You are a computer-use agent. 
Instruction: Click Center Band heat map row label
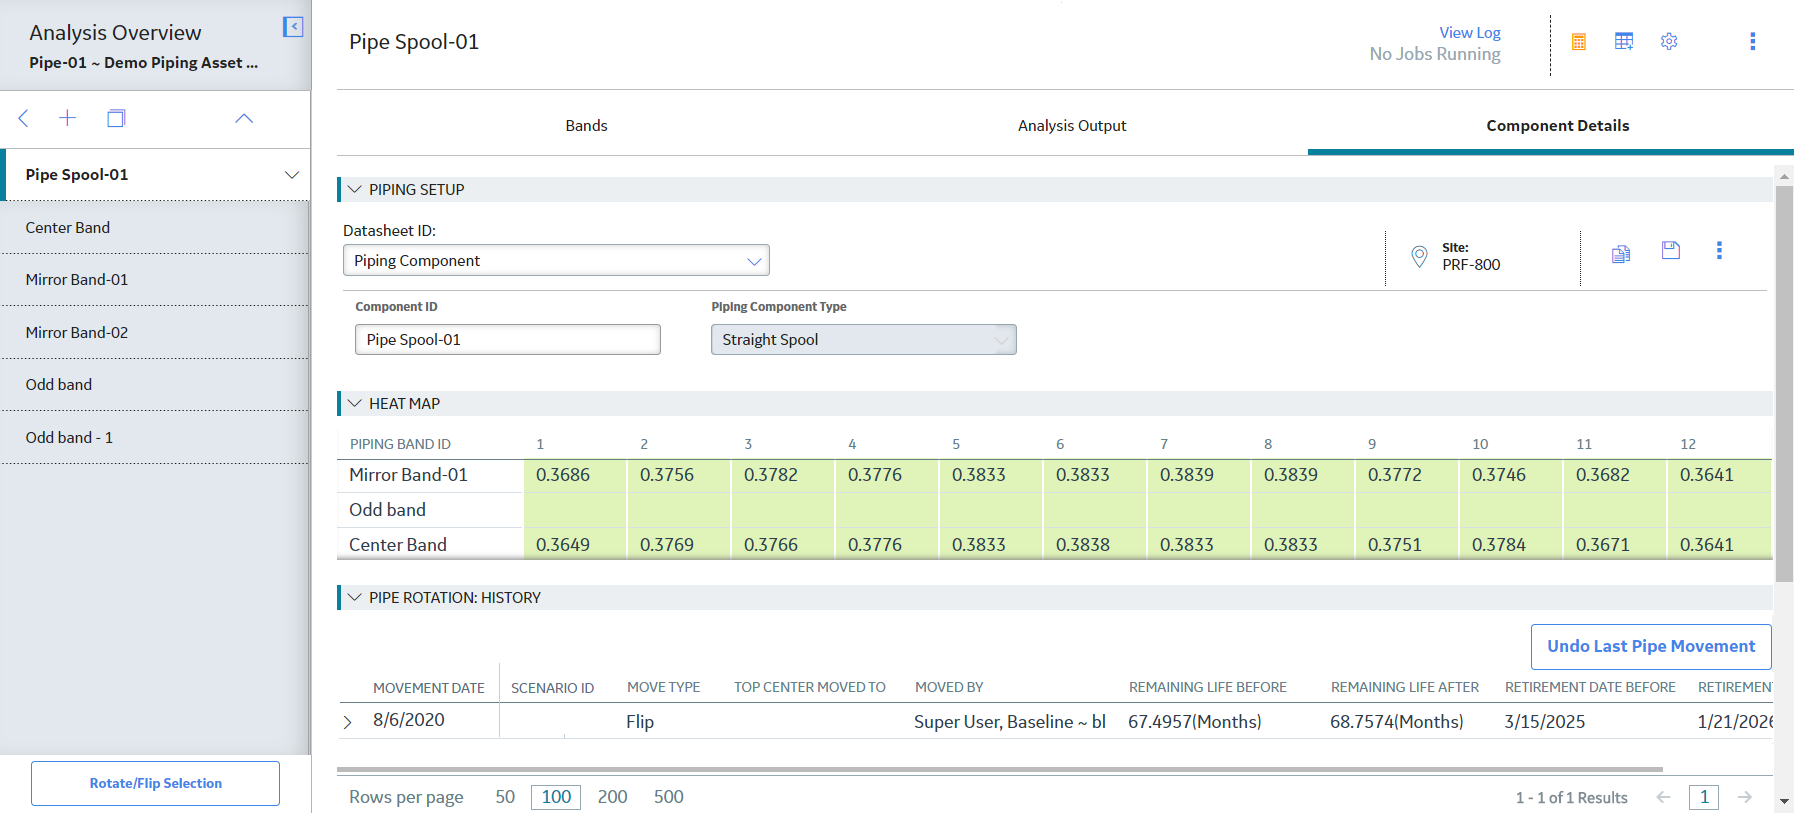397,545
